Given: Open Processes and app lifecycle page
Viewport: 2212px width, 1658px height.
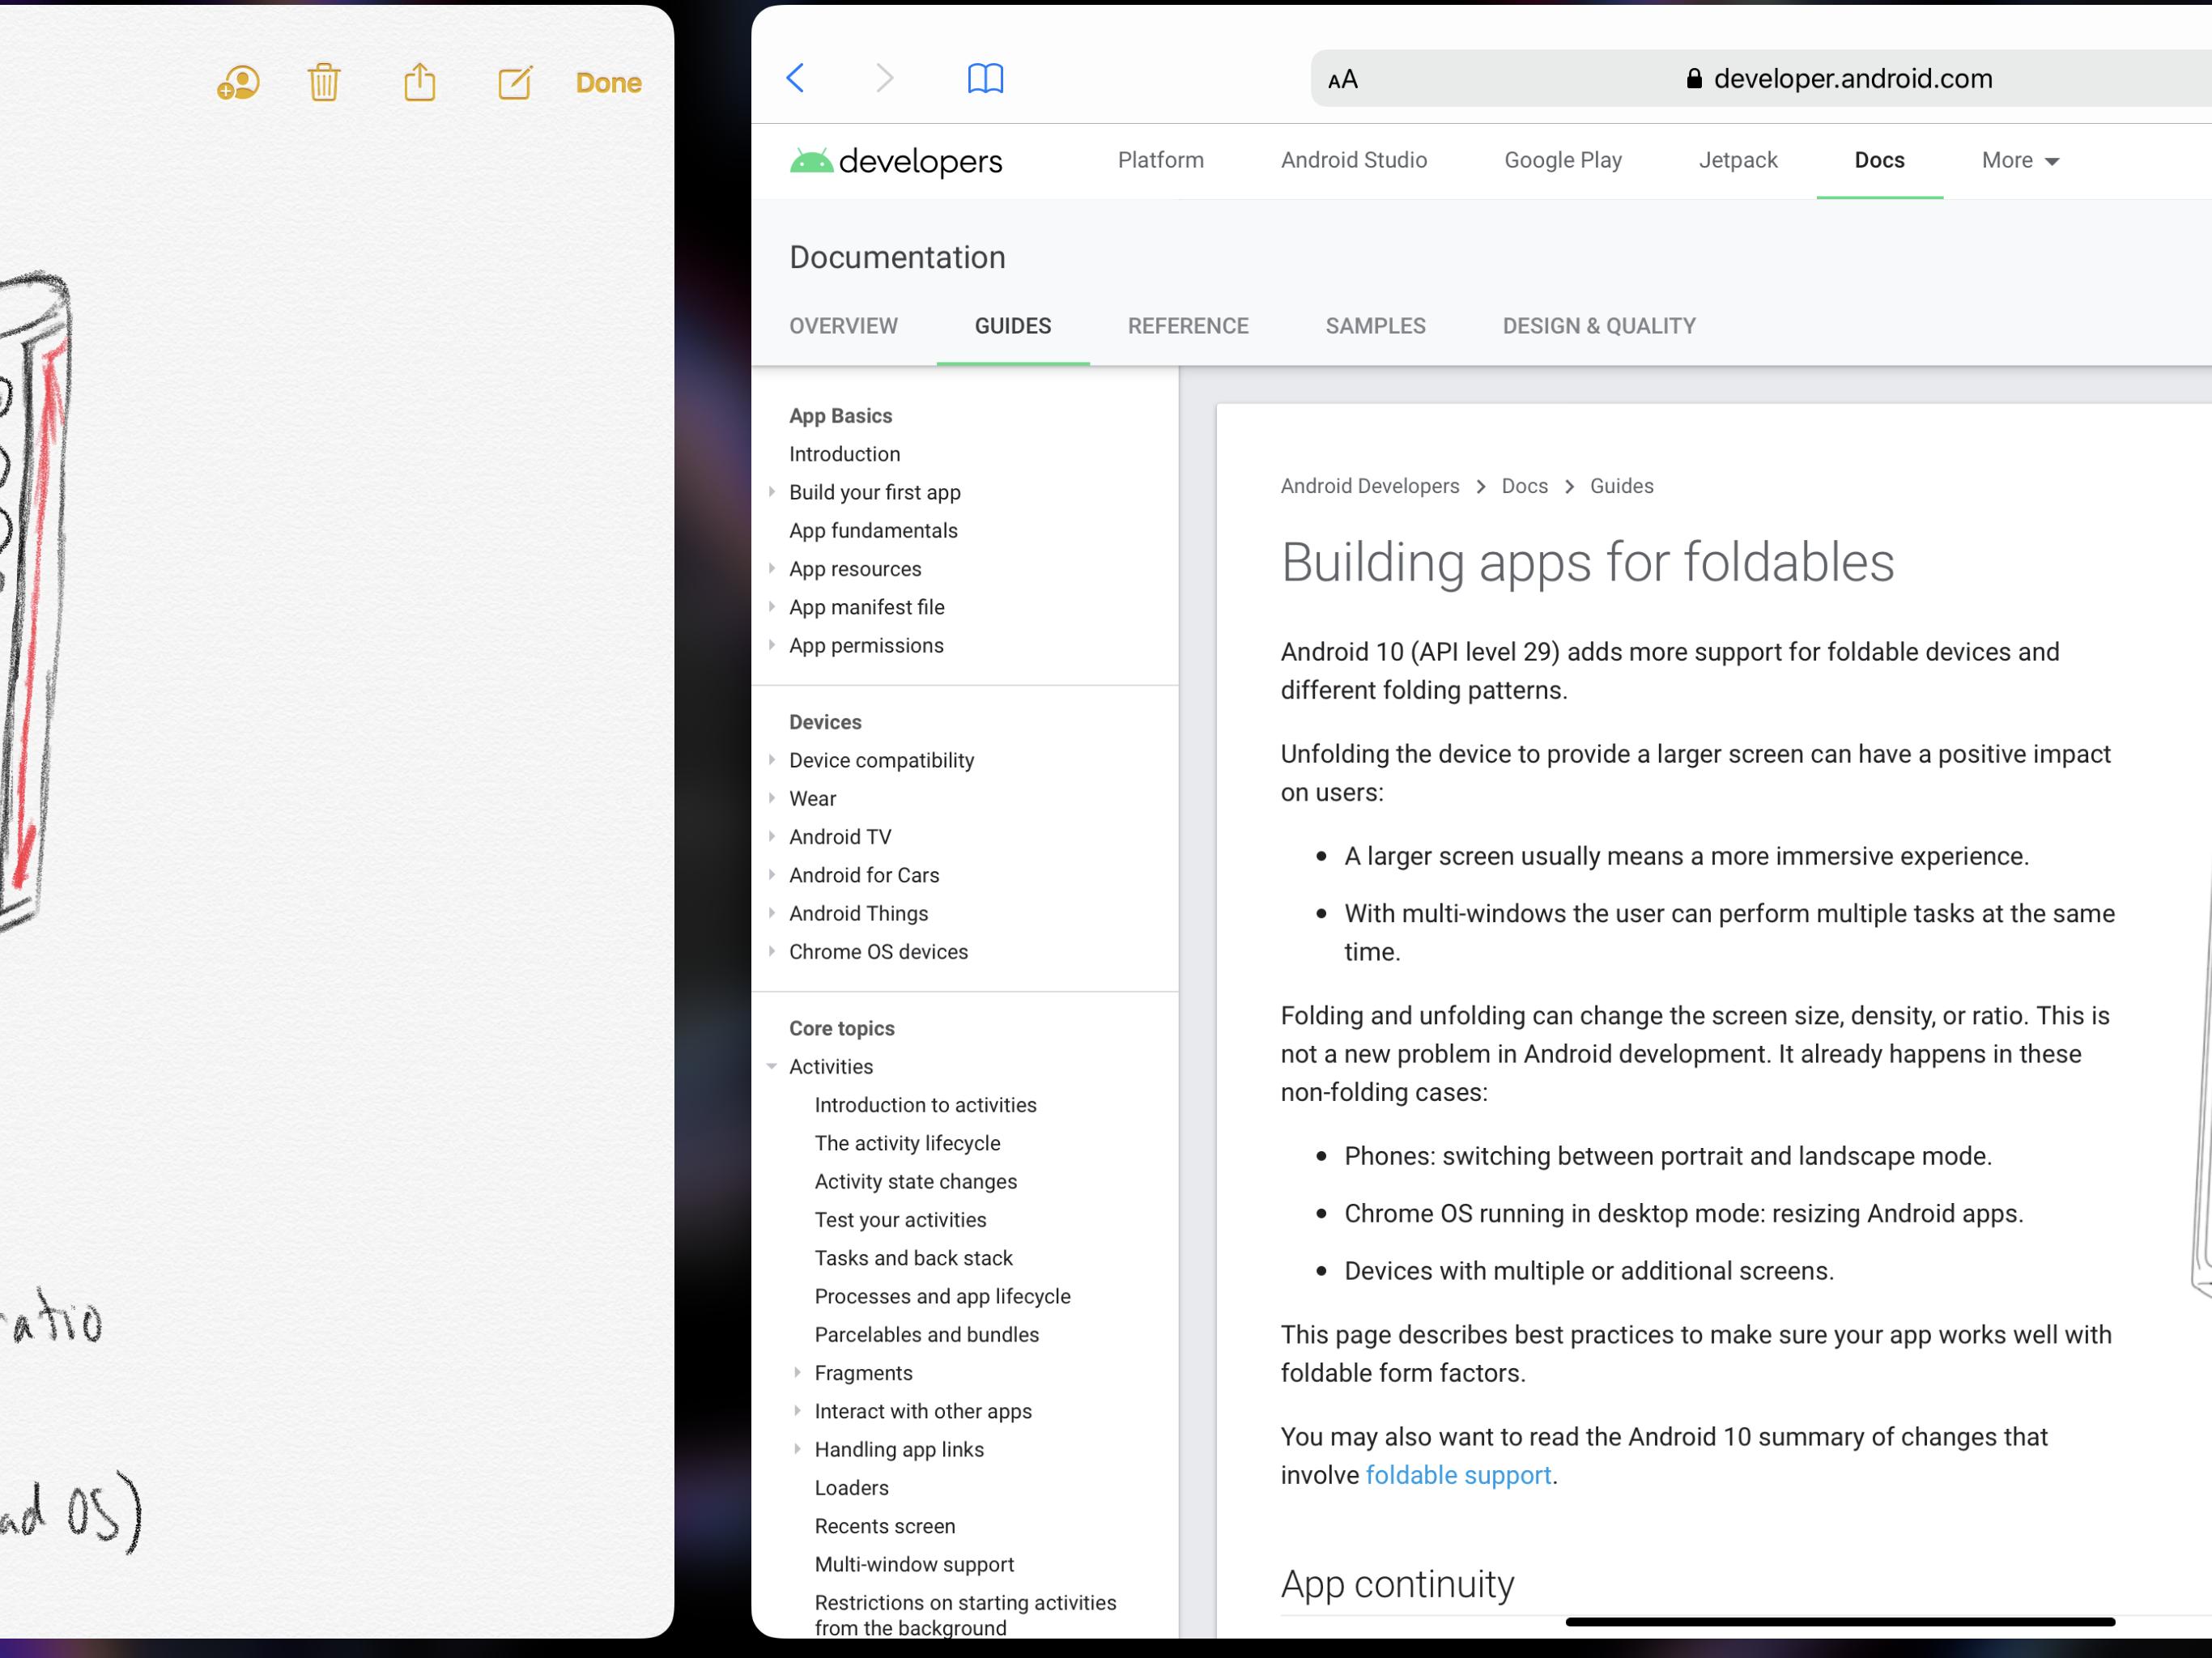Looking at the screenshot, I should 942,1296.
